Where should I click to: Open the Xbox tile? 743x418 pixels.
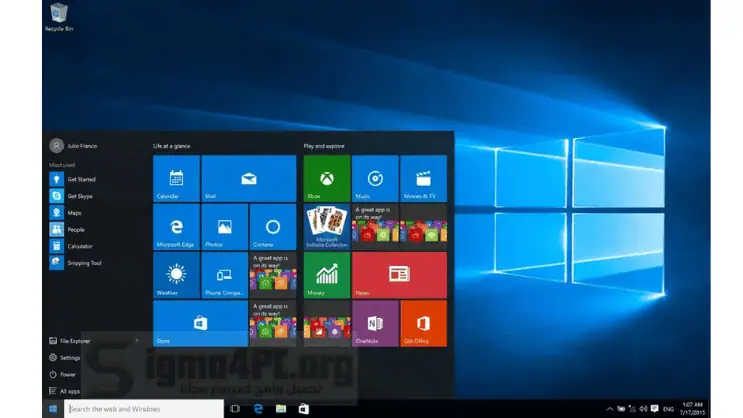pyautogui.click(x=326, y=179)
